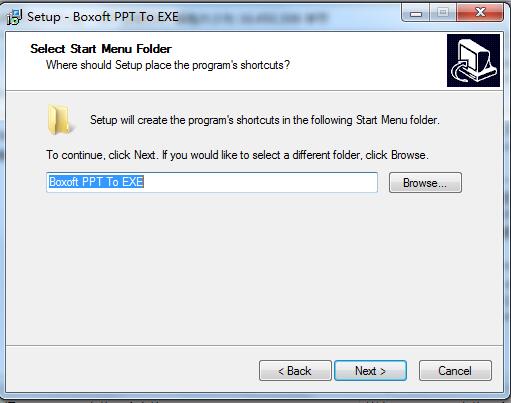Click empty space inside the folder name field

tap(260, 182)
